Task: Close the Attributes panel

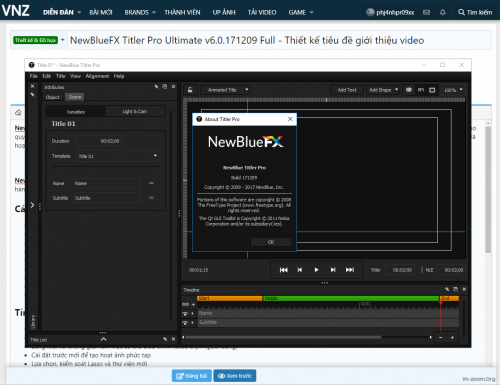Action: click(x=173, y=87)
